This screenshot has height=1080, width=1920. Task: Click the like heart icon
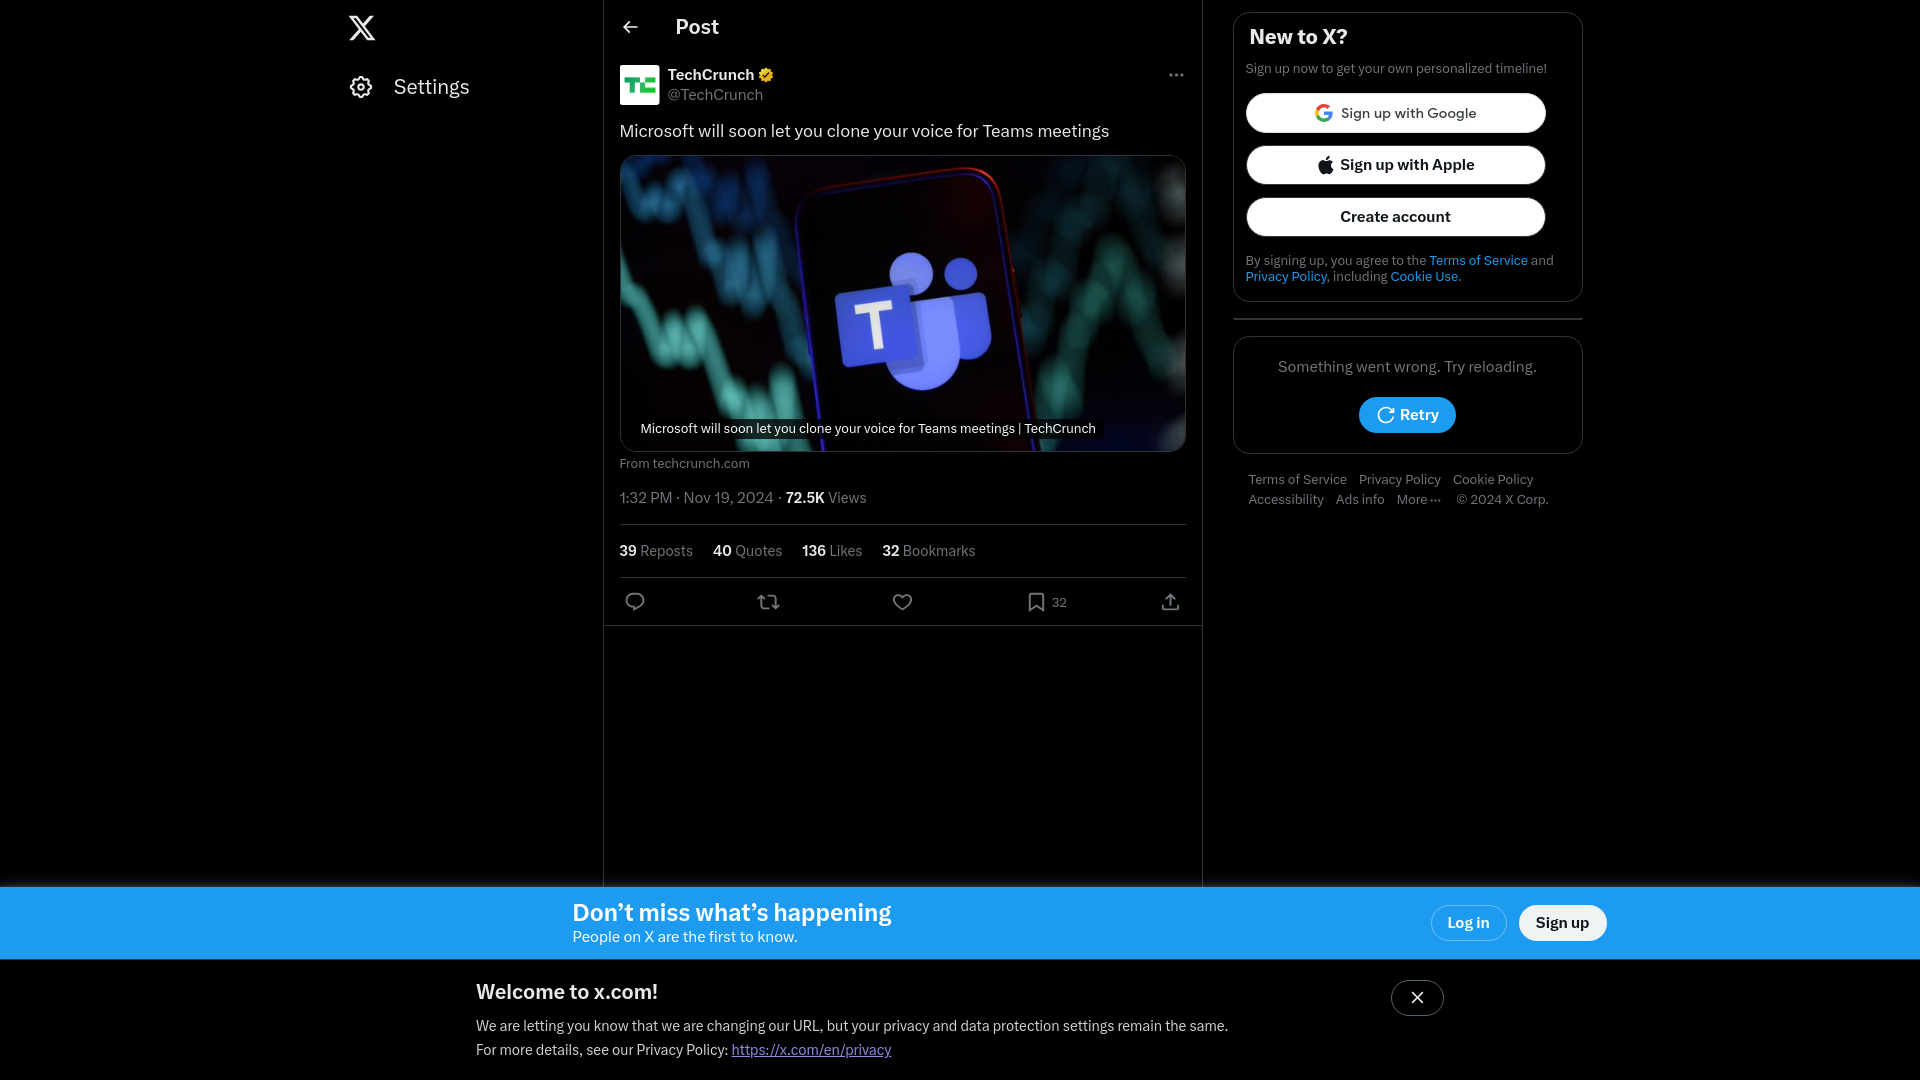coord(902,601)
